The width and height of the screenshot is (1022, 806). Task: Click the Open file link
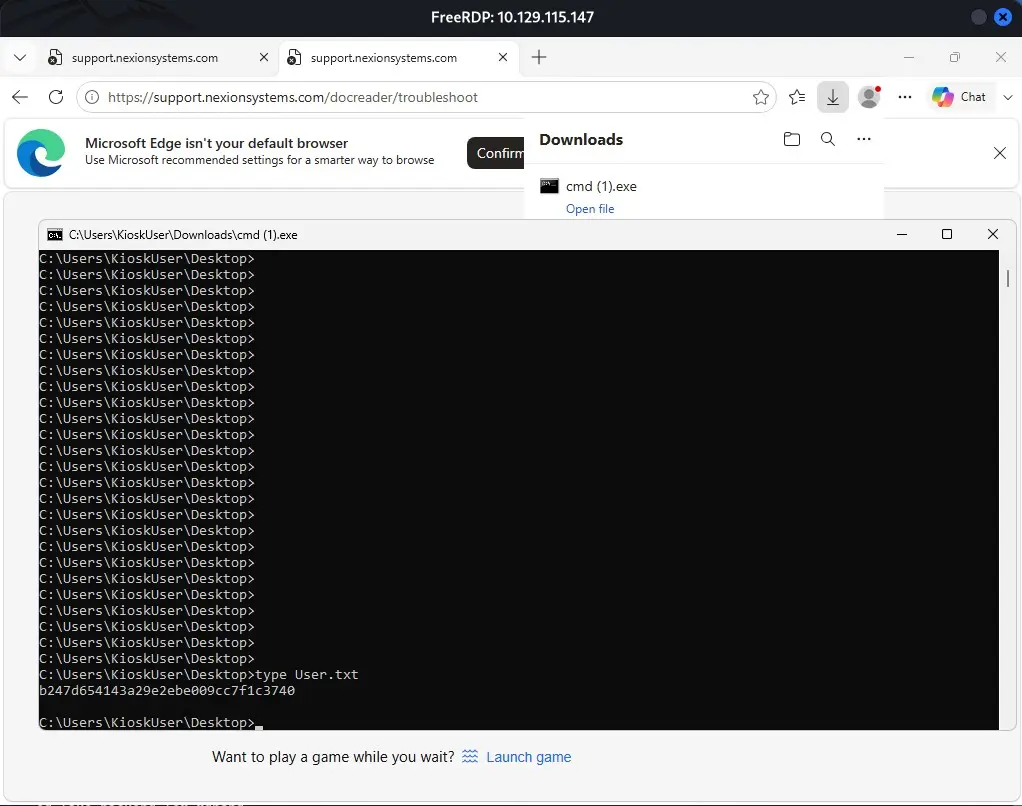point(590,209)
